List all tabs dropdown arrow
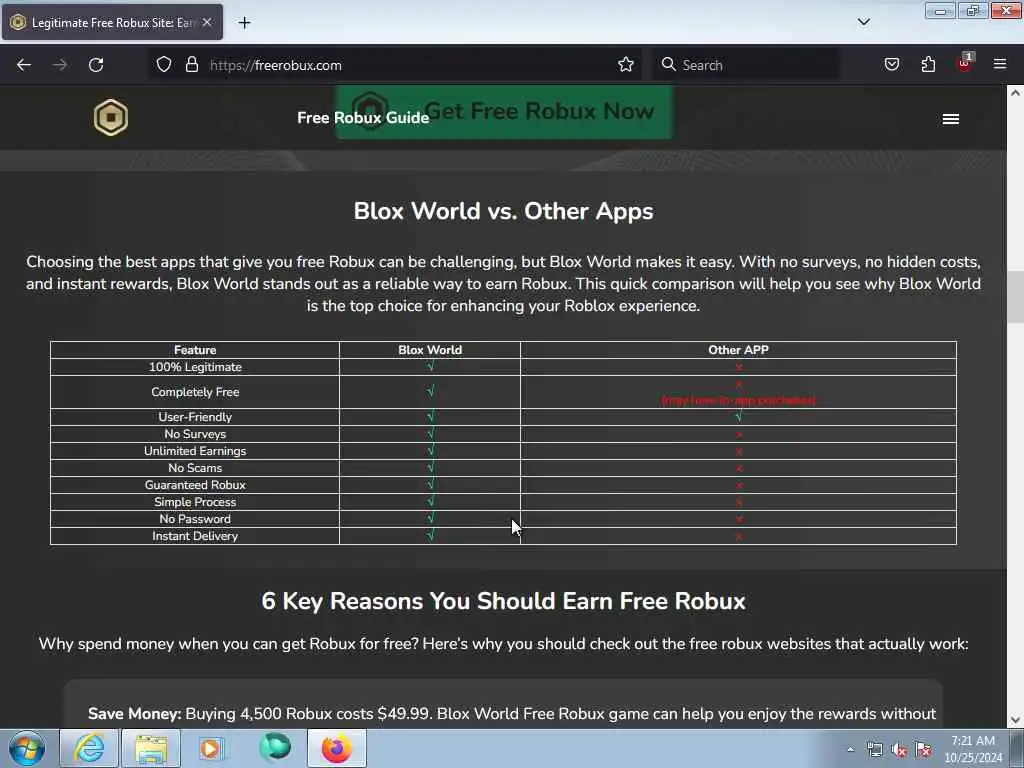The height and width of the screenshot is (768, 1024). tap(863, 22)
